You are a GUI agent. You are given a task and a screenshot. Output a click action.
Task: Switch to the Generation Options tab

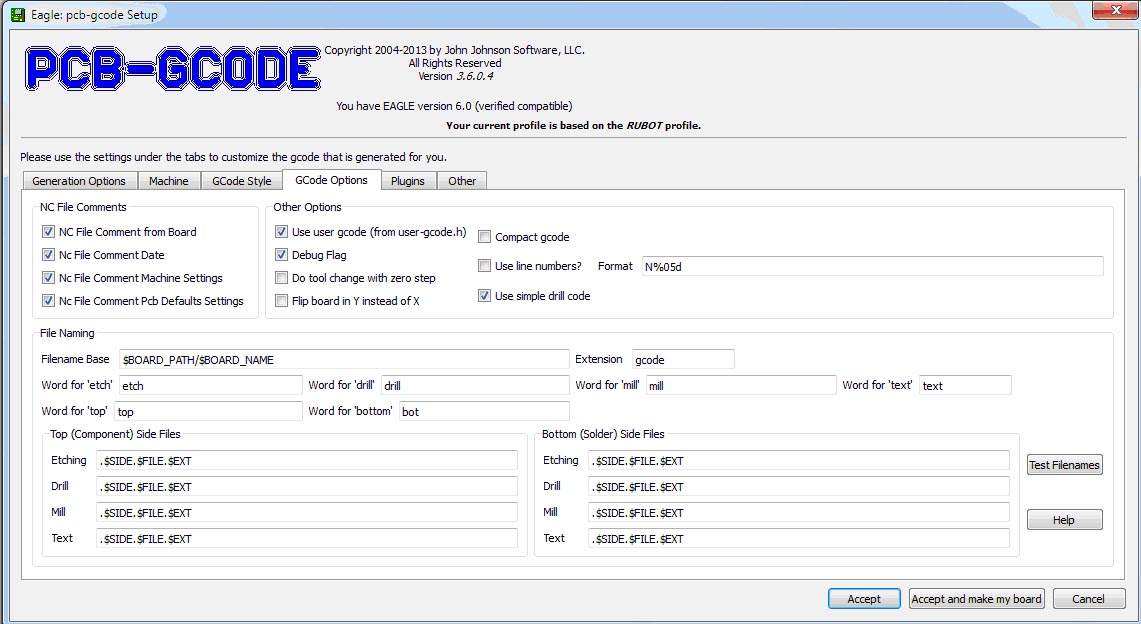pyautogui.click(x=79, y=181)
